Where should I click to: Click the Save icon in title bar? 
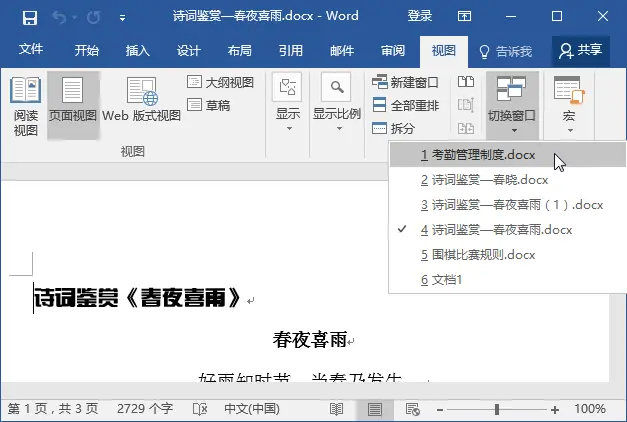[29, 18]
